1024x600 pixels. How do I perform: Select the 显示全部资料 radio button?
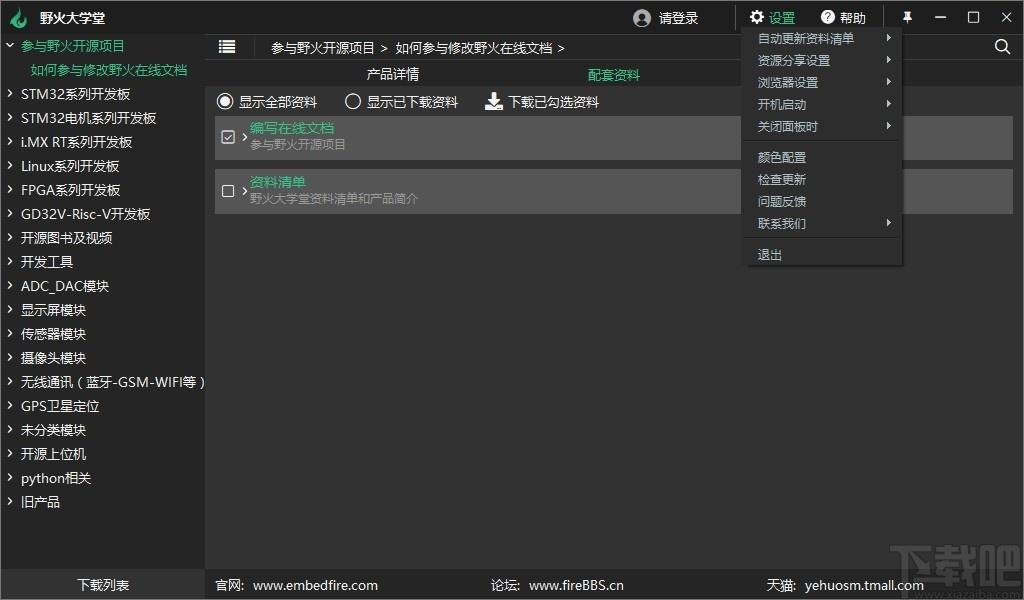pos(225,101)
